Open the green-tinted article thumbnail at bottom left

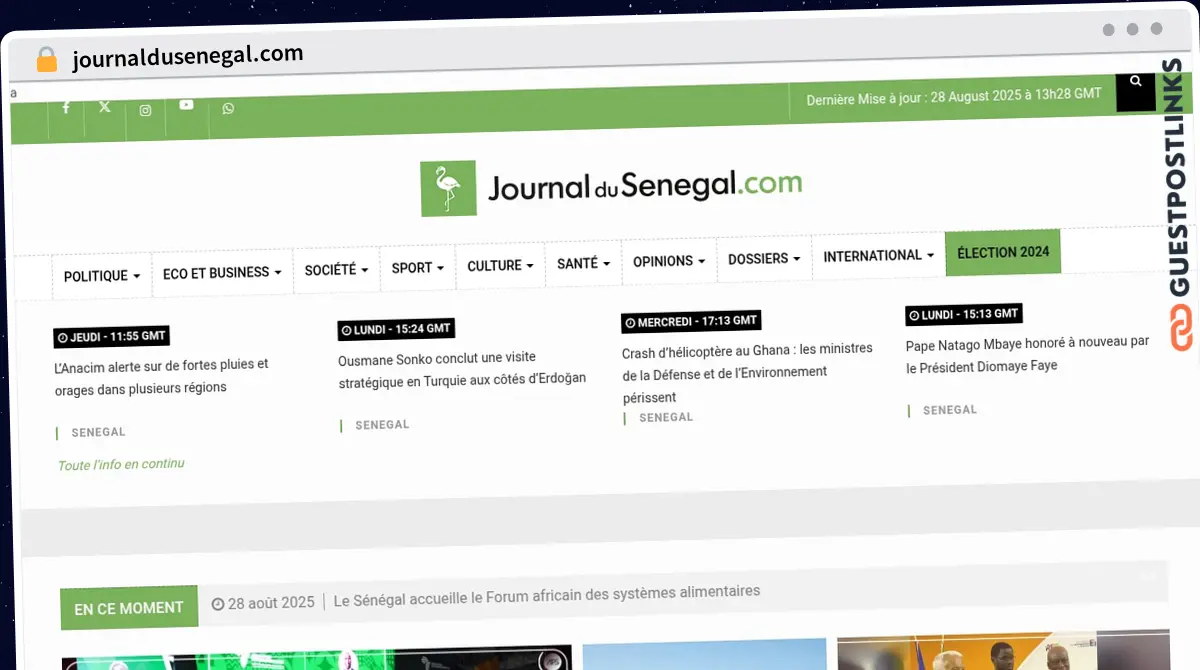[x=317, y=658]
